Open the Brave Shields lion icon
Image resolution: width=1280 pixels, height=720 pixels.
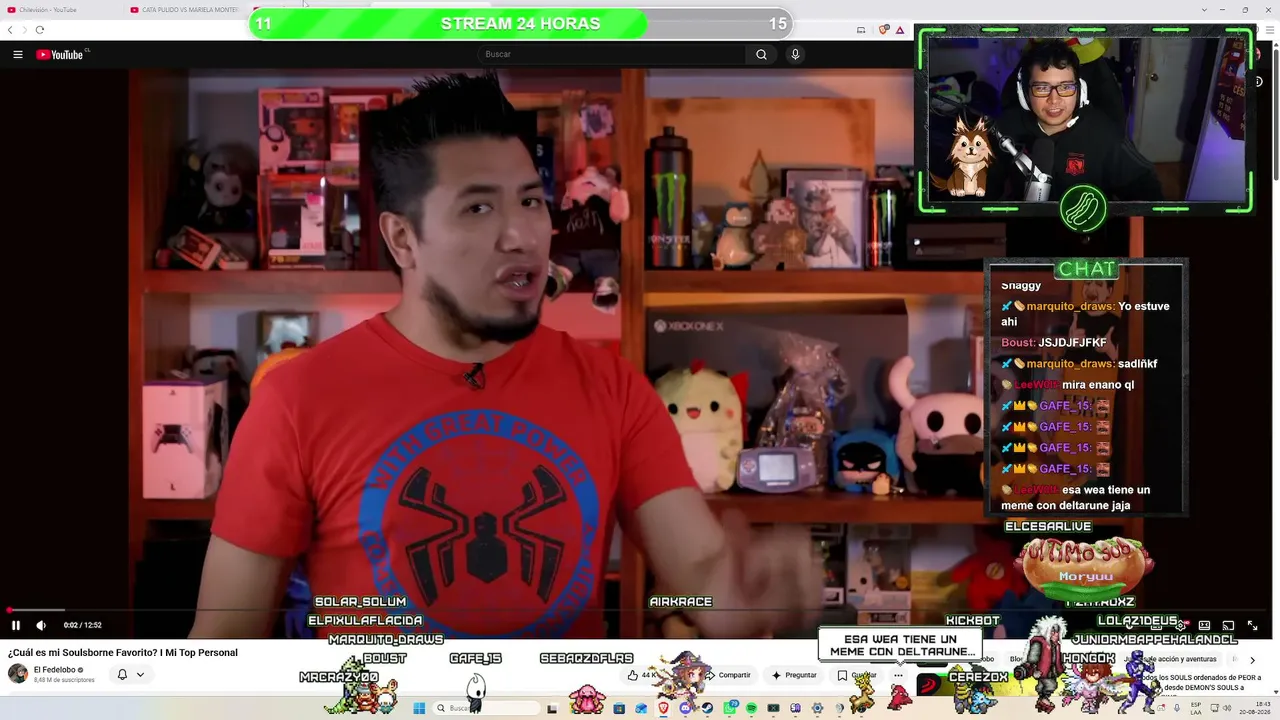[x=884, y=30]
